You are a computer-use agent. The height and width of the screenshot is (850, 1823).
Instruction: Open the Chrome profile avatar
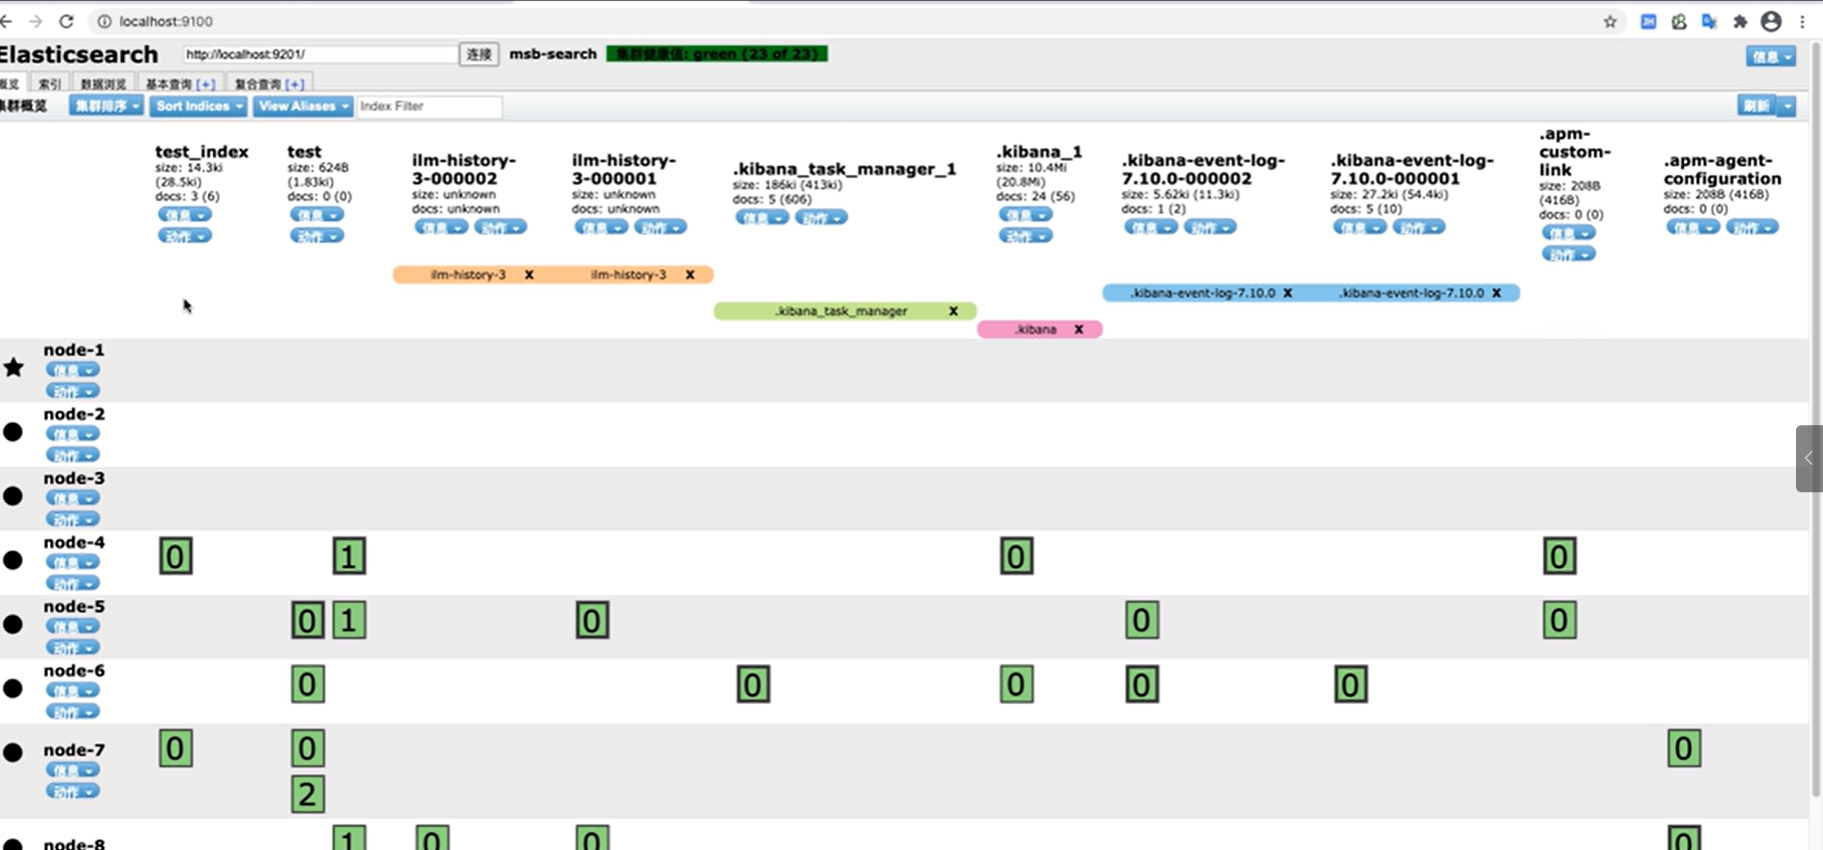[1771, 21]
